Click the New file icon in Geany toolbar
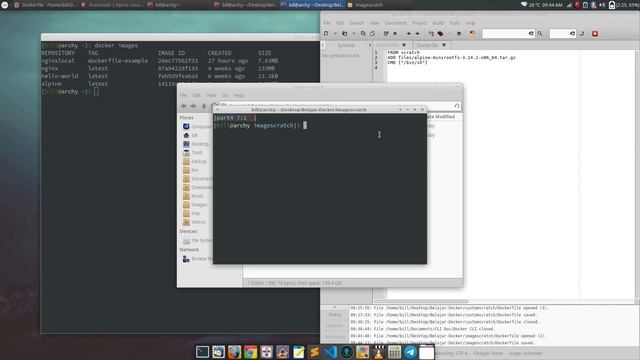Viewport: 640px width, 360px height. pyautogui.click(x=326, y=33)
